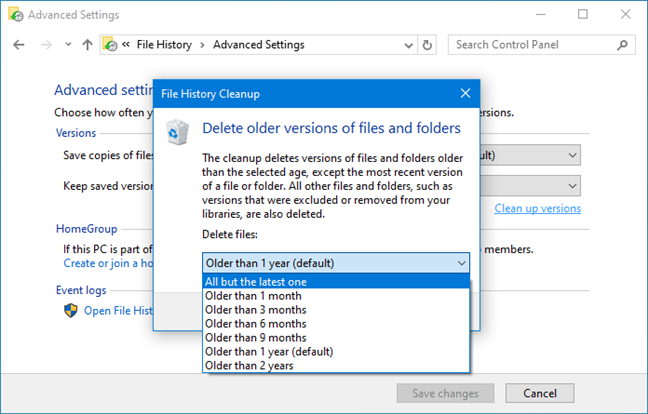This screenshot has width=648, height=414.
Task: Click the search magnifier icon
Action: (x=622, y=45)
